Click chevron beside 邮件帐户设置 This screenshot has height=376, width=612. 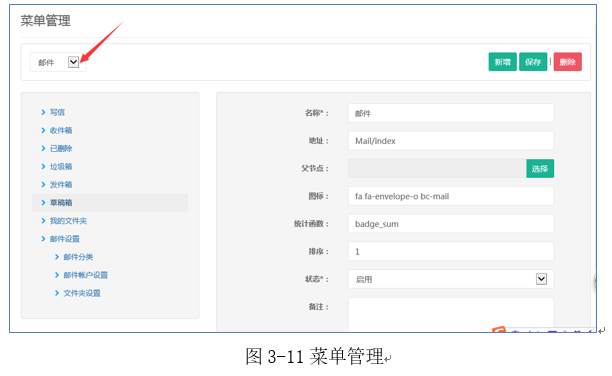[x=57, y=275]
